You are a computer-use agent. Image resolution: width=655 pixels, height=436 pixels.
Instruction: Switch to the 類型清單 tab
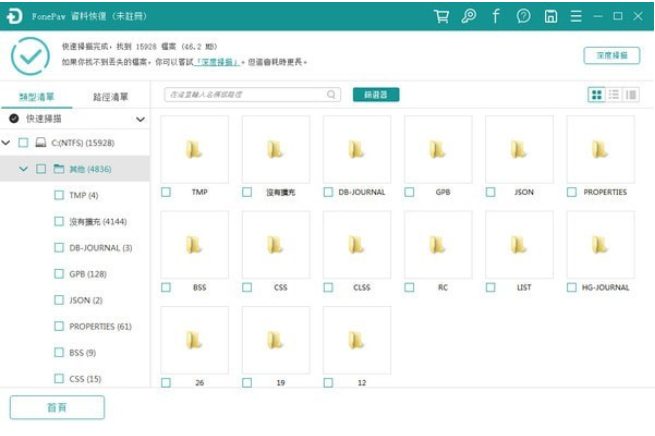pyautogui.click(x=37, y=97)
